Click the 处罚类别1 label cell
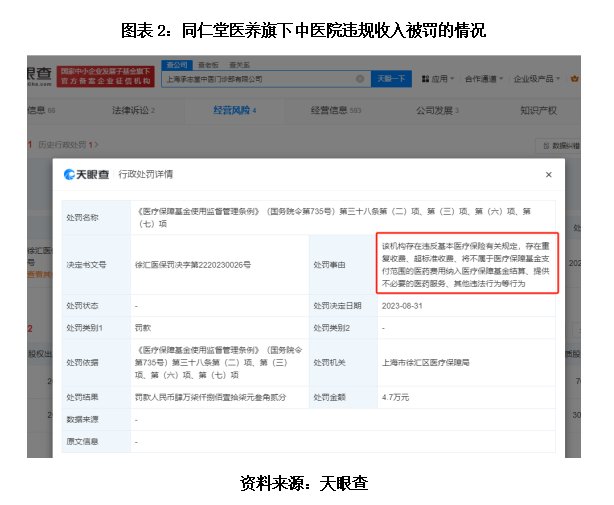The image size is (614, 505). point(96,328)
